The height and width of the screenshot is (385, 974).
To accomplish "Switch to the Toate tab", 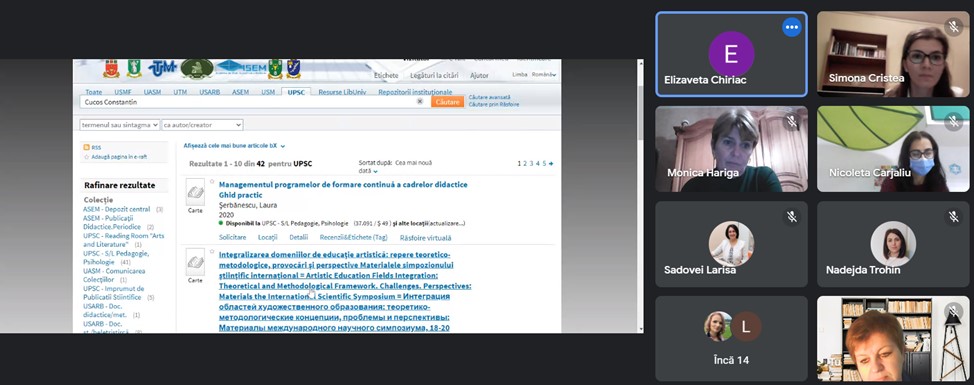I will 94,92.
